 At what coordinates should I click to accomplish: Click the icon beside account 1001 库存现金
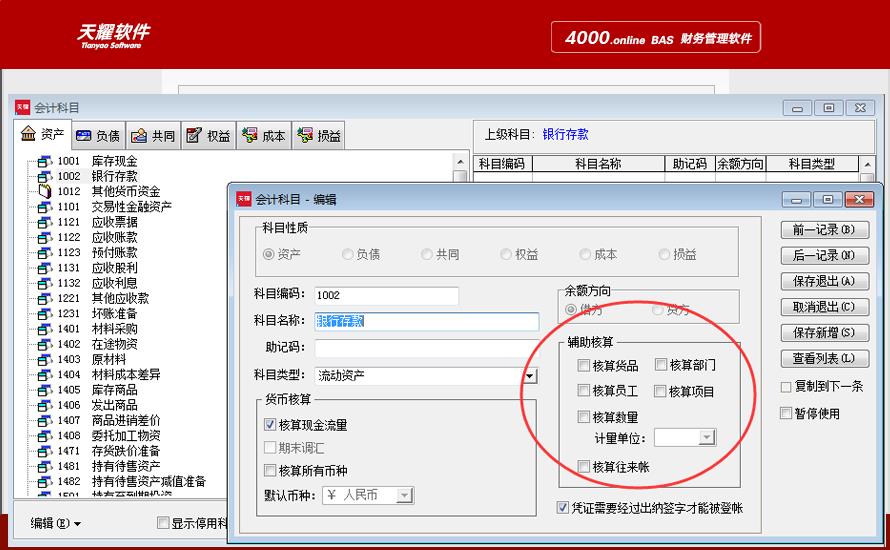[44, 161]
